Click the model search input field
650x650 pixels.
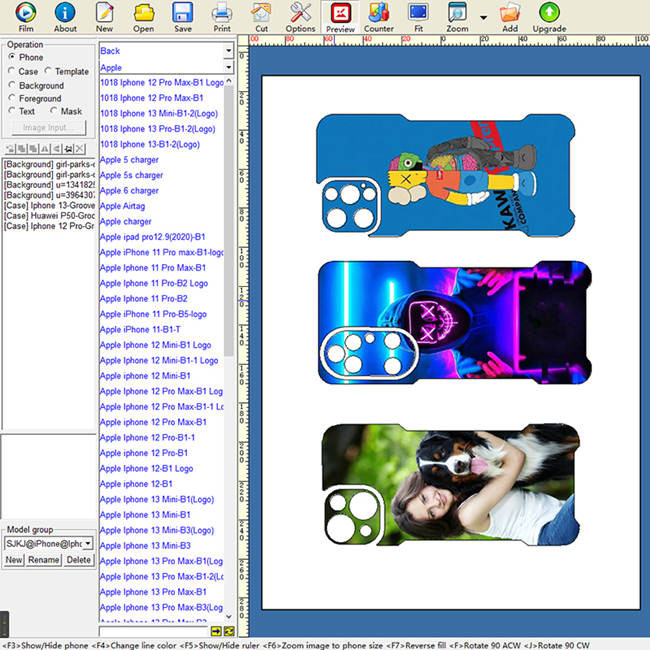click(x=154, y=631)
